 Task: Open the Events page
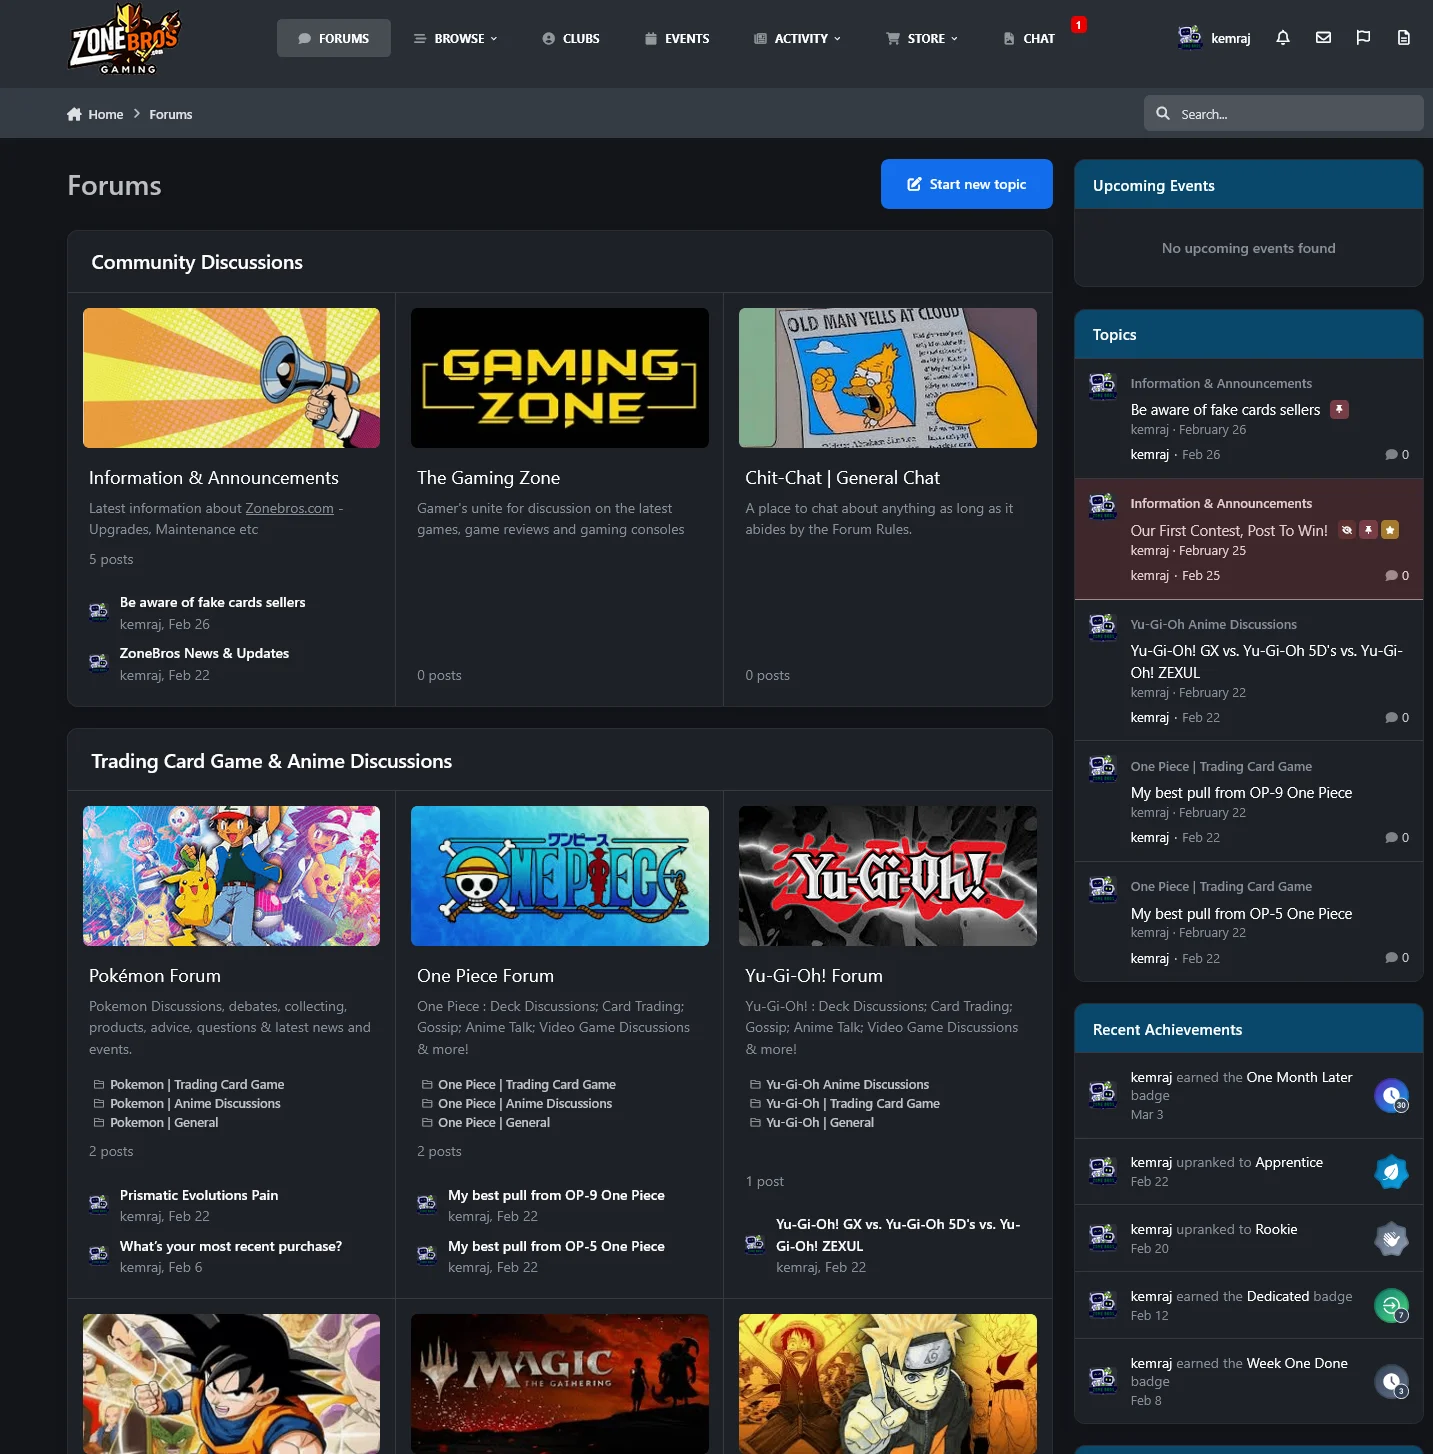(x=677, y=38)
